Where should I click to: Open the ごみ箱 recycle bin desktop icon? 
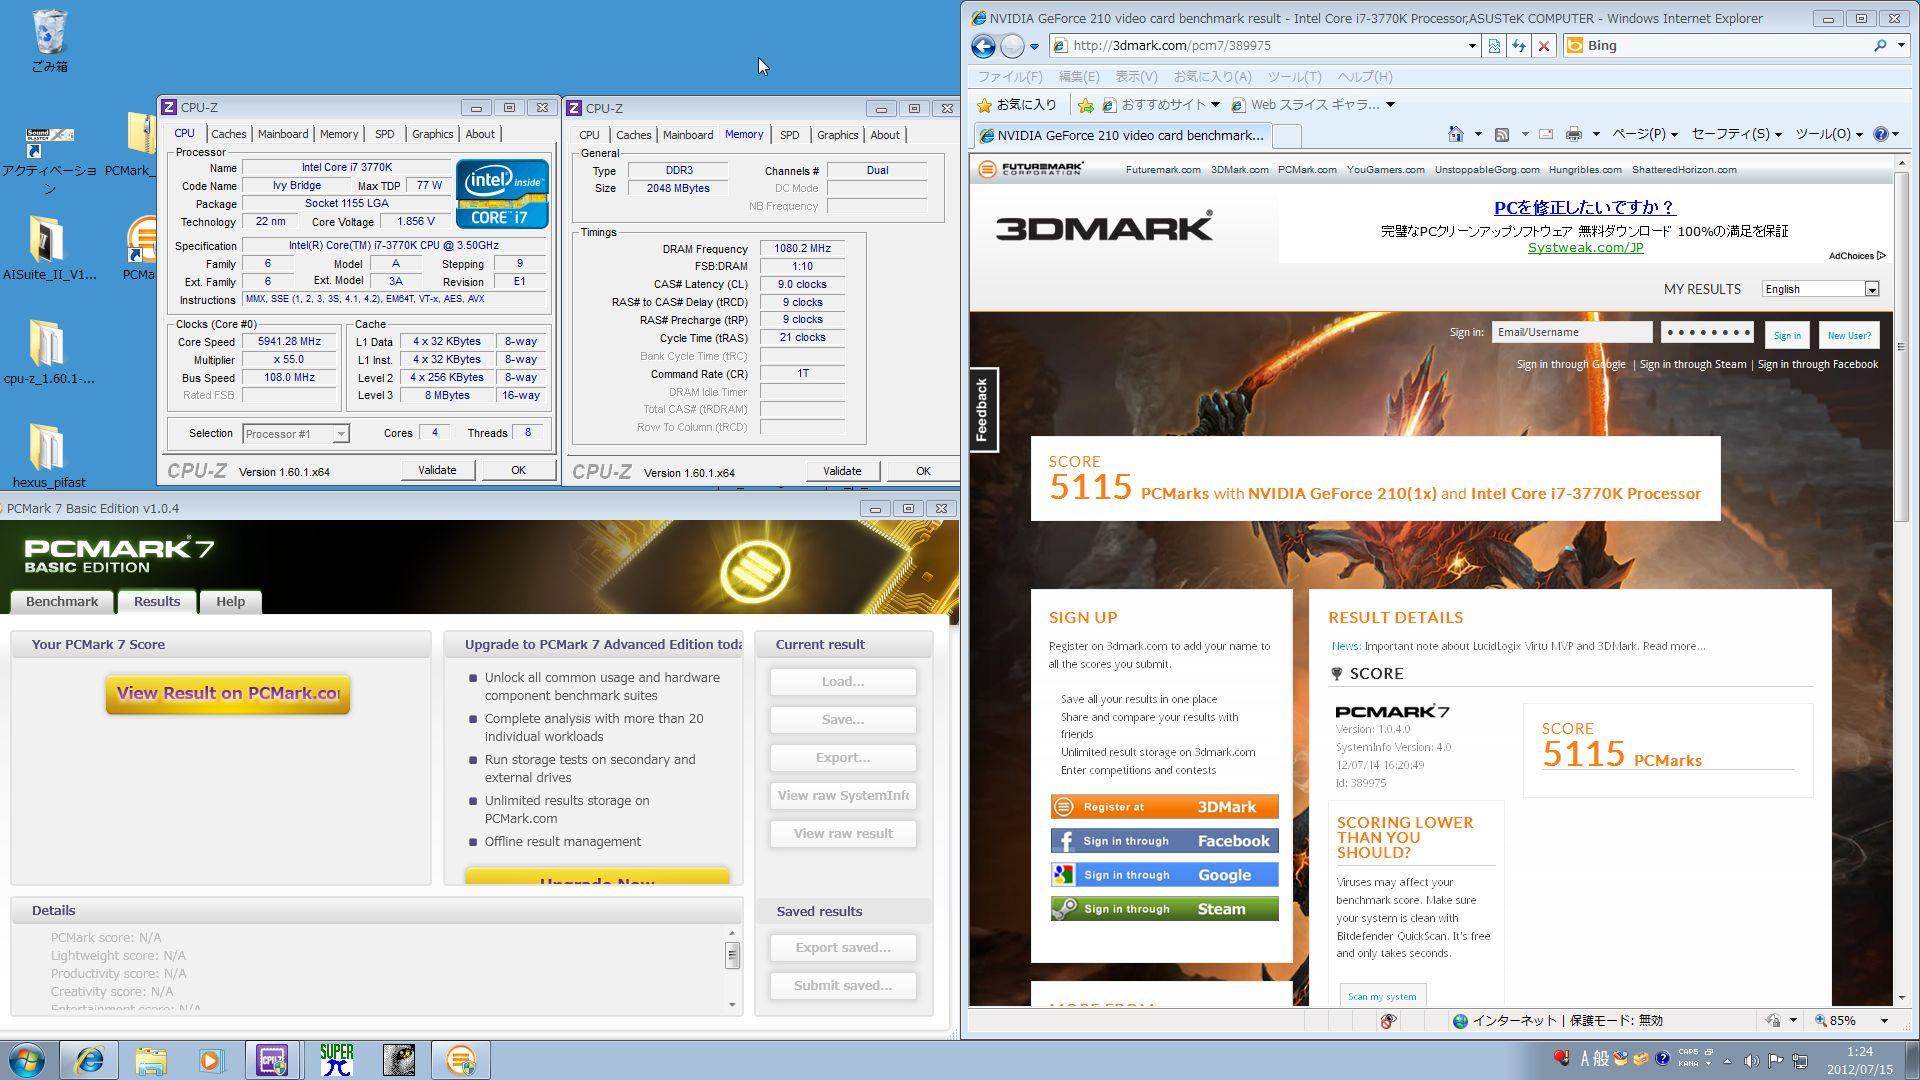49,42
